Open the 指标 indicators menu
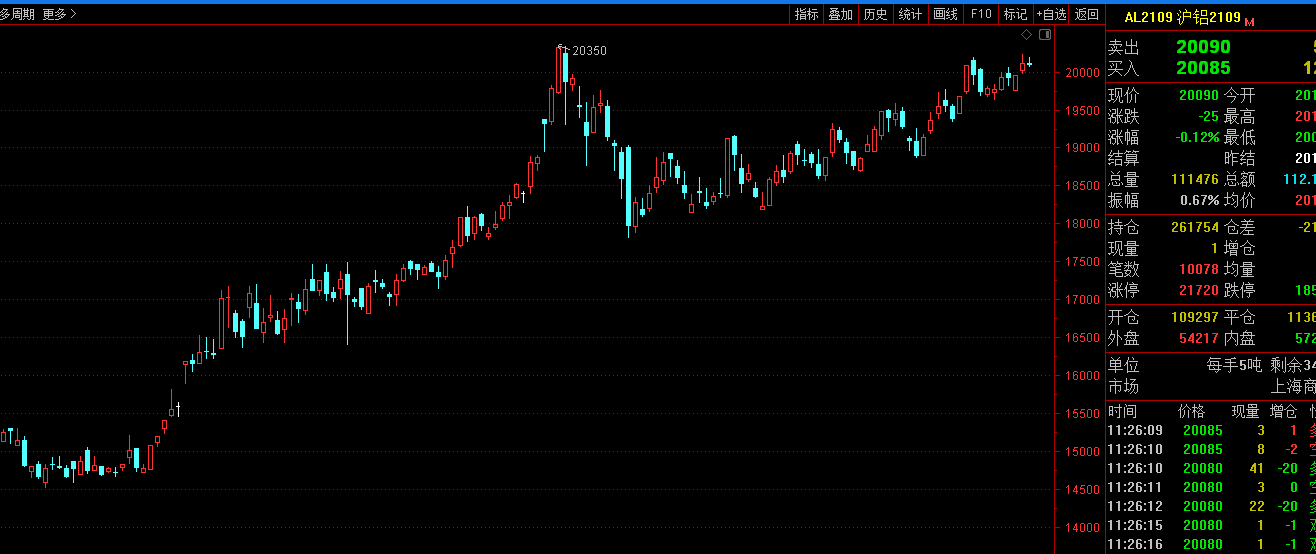The height and width of the screenshot is (554, 1316). [806, 14]
